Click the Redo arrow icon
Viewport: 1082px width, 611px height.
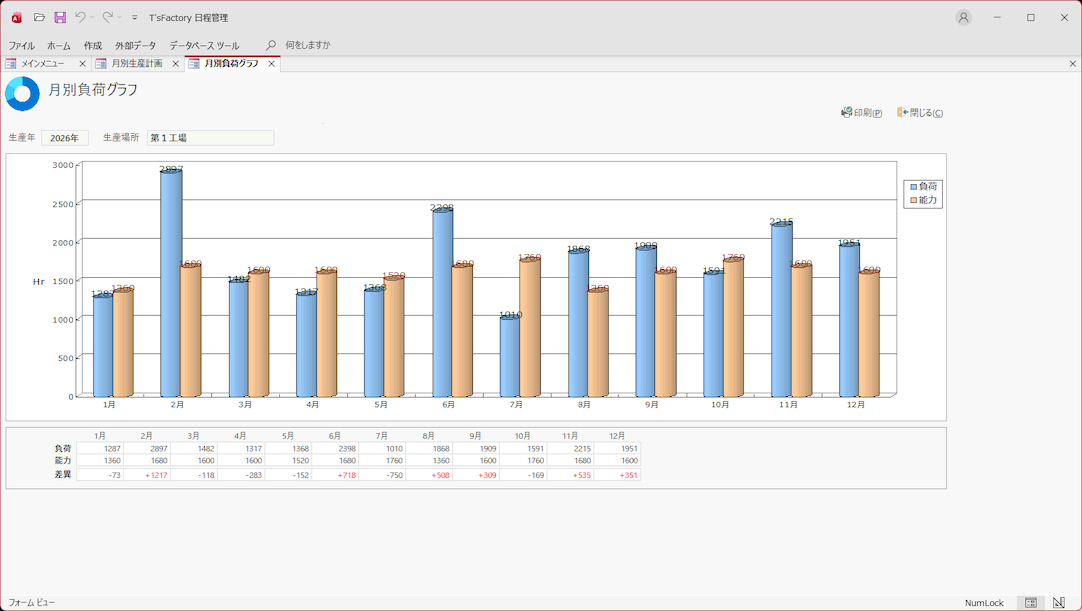tap(107, 18)
